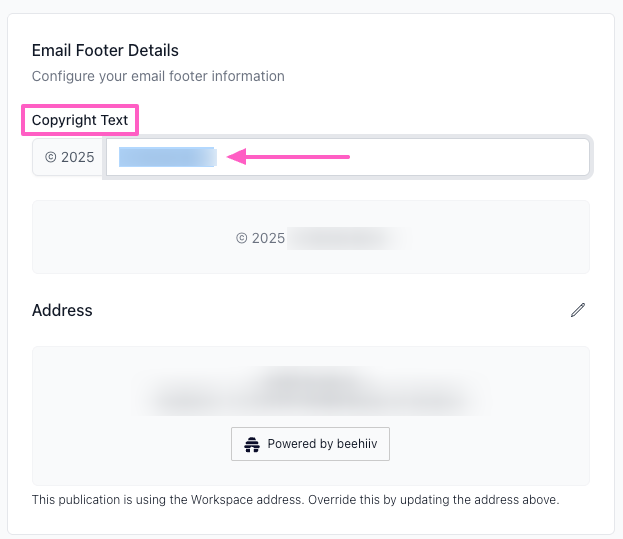Click the footer configuration description text
This screenshot has width=623, height=539.
pos(158,76)
